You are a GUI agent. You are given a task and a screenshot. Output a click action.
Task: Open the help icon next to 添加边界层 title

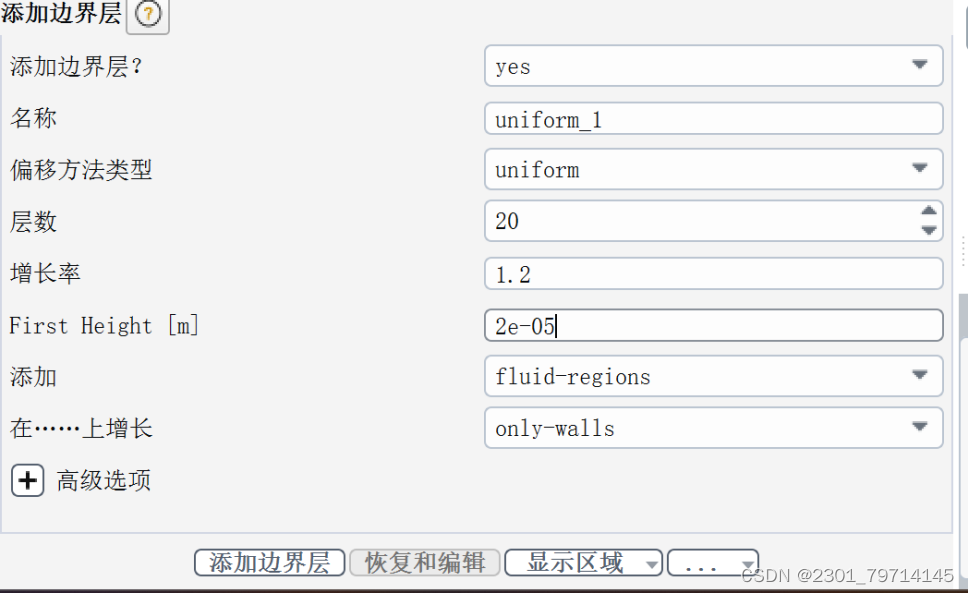(146, 15)
